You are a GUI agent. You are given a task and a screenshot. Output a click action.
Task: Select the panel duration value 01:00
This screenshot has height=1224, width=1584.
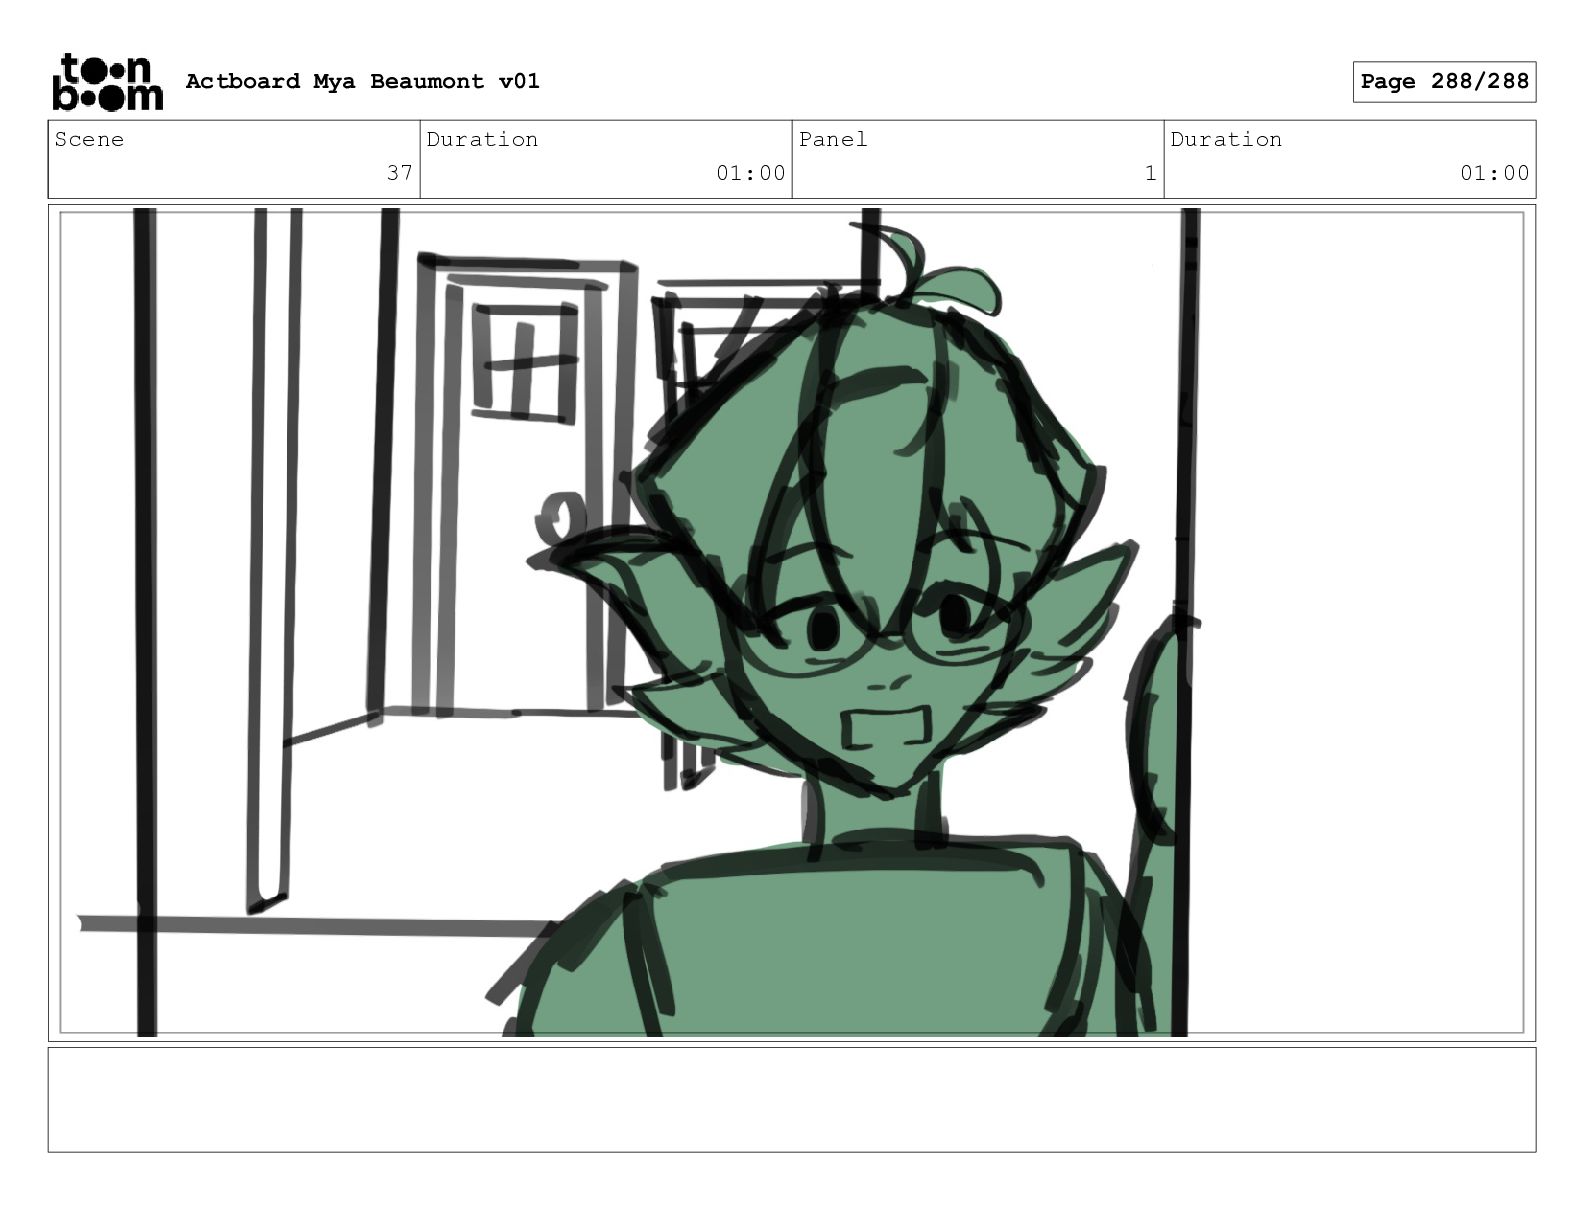tap(1494, 173)
